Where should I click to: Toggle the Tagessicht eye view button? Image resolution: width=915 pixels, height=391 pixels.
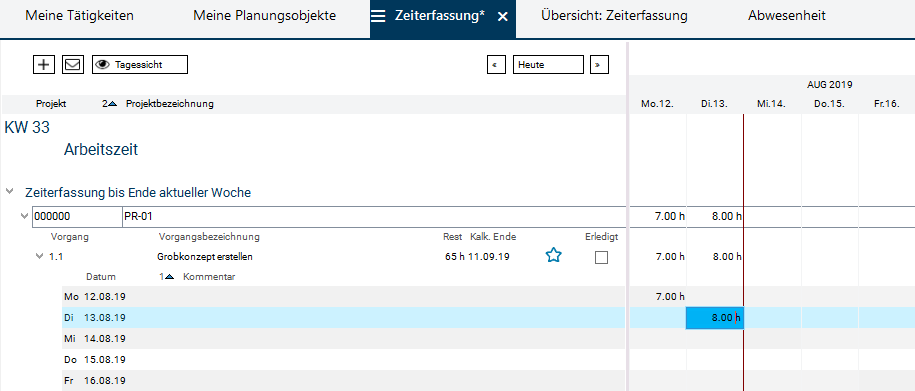point(140,65)
